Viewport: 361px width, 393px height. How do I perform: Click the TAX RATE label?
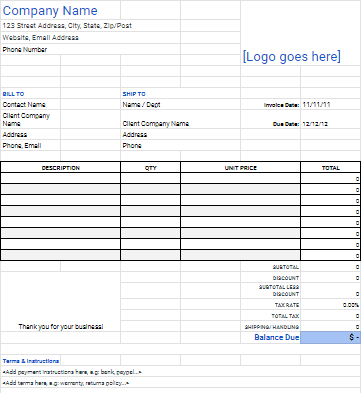coord(287,305)
